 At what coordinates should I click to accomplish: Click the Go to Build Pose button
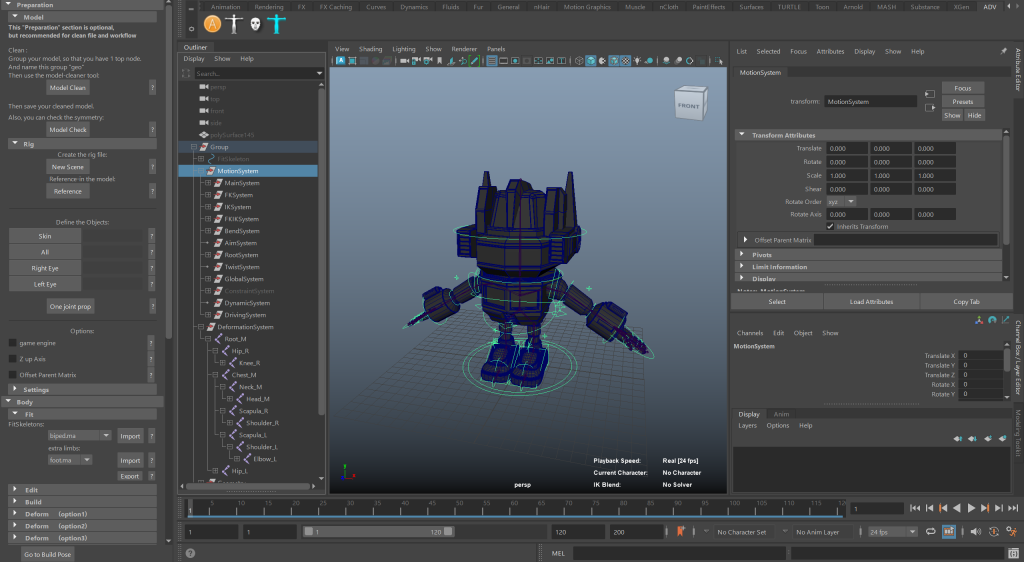click(x=47, y=554)
